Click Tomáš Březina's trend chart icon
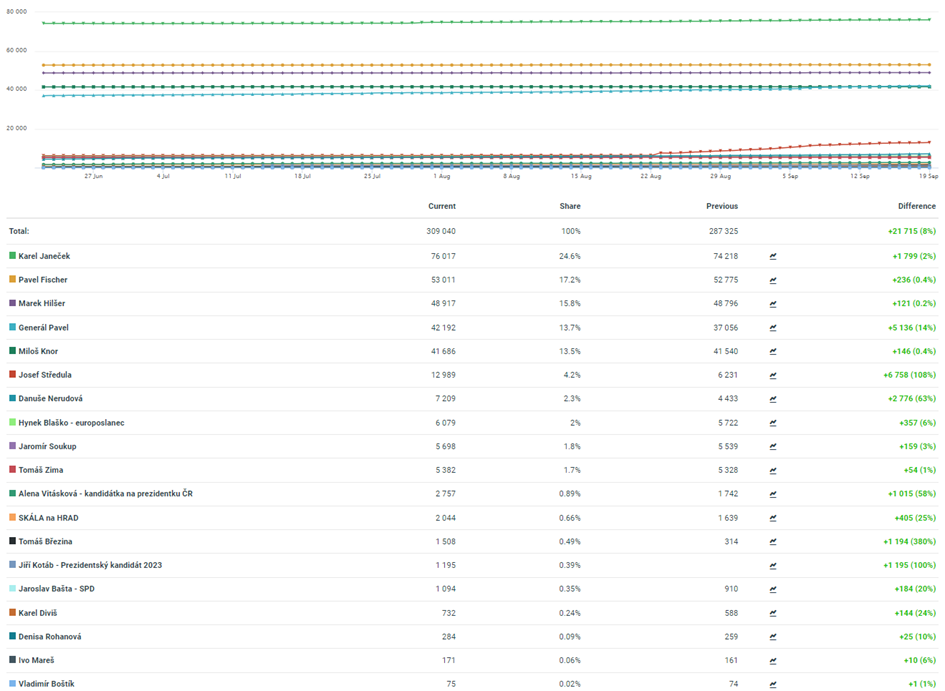The height and width of the screenshot is (691, 945). coord(773,542)
